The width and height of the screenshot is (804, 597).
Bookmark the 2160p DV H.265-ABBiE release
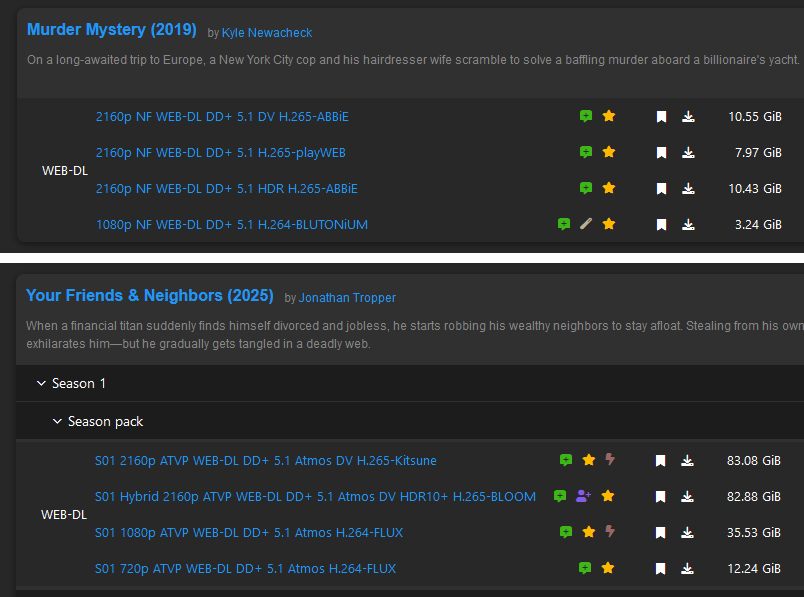point(661,117)
